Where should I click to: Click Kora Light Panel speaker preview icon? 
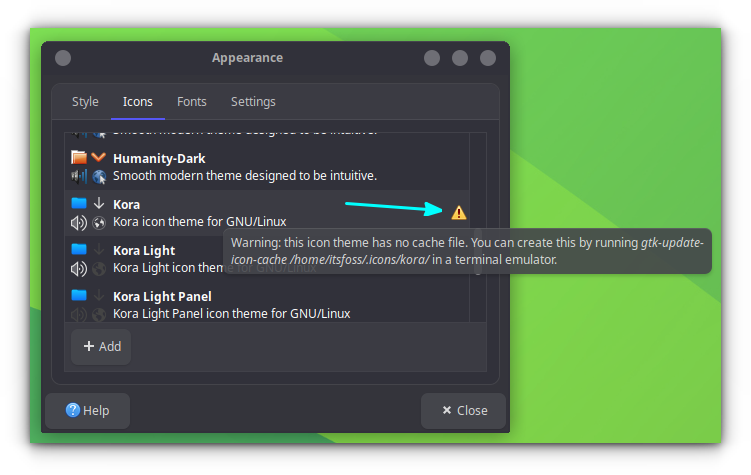[79, 314]
